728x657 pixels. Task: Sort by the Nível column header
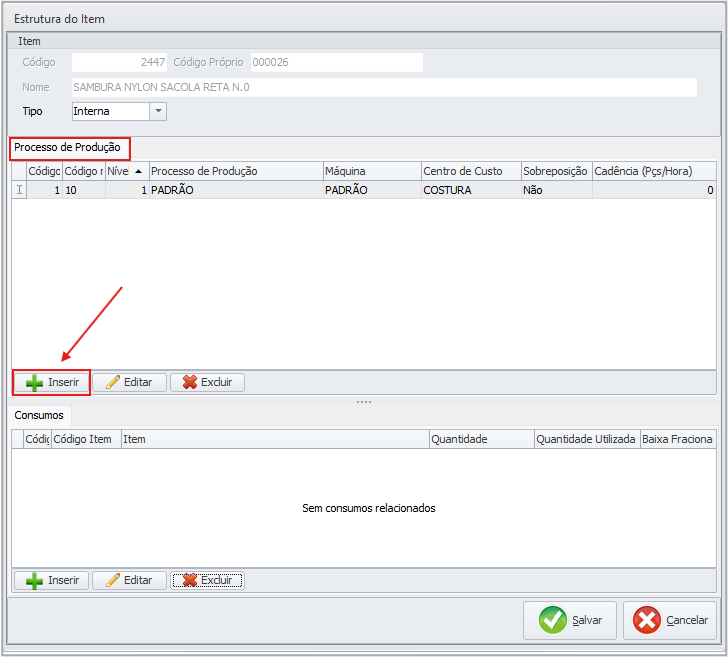(x=126, y=171)
